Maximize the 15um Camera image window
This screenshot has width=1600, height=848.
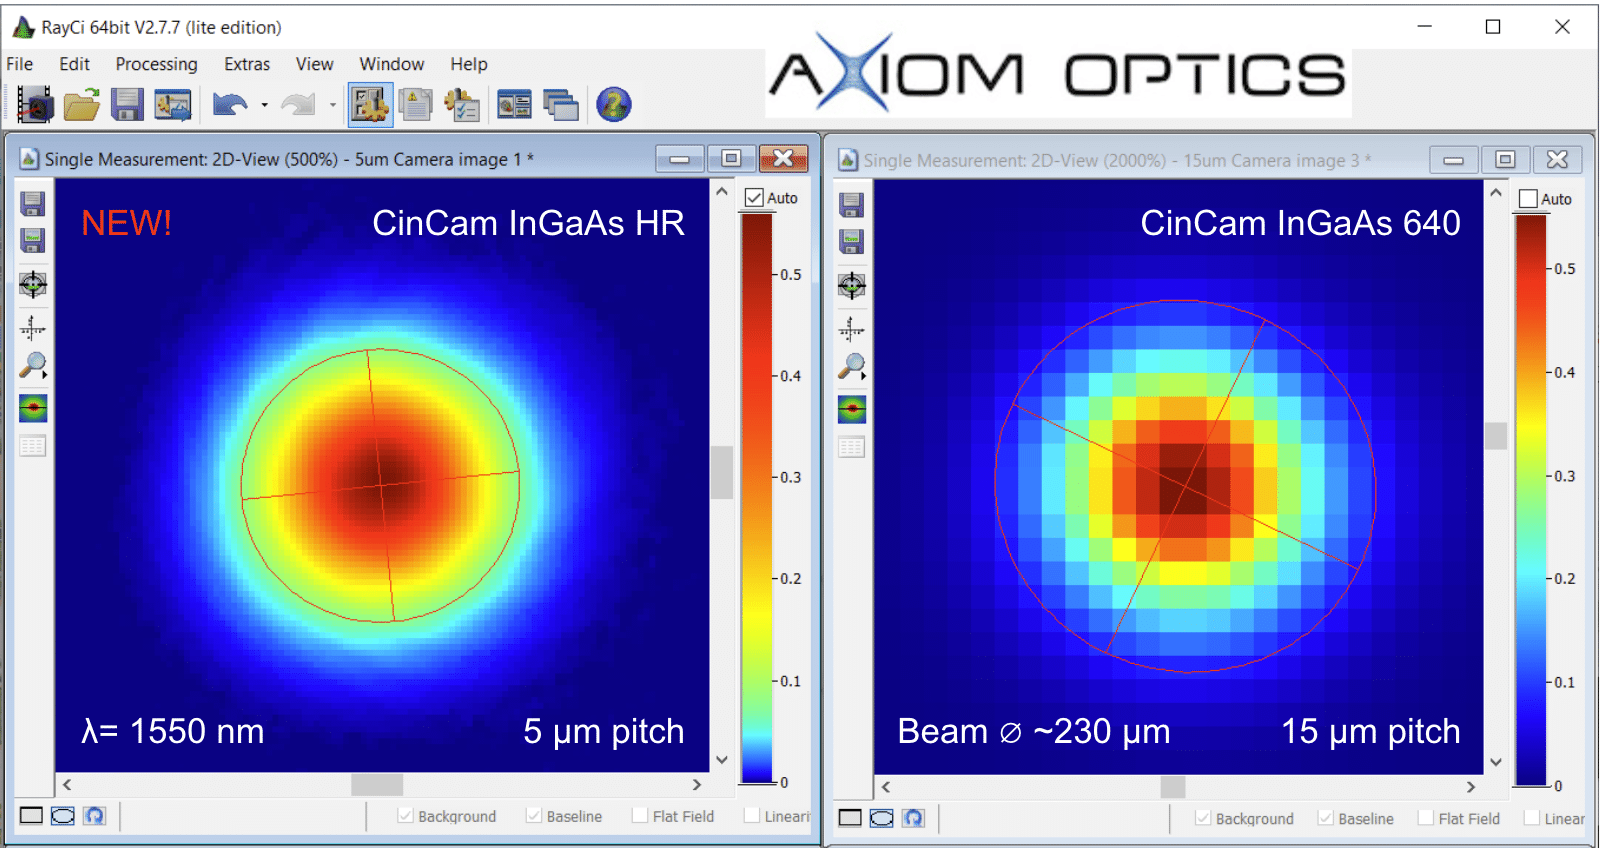1505,159
